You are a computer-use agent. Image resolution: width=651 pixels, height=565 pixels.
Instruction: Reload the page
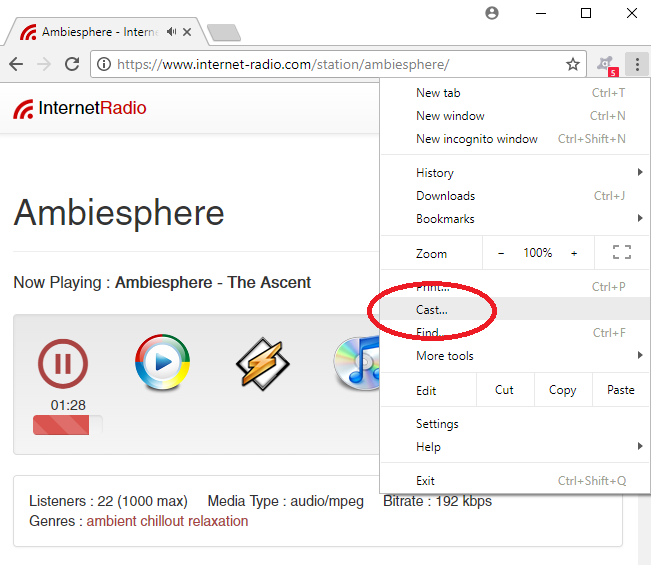[72, 64]
